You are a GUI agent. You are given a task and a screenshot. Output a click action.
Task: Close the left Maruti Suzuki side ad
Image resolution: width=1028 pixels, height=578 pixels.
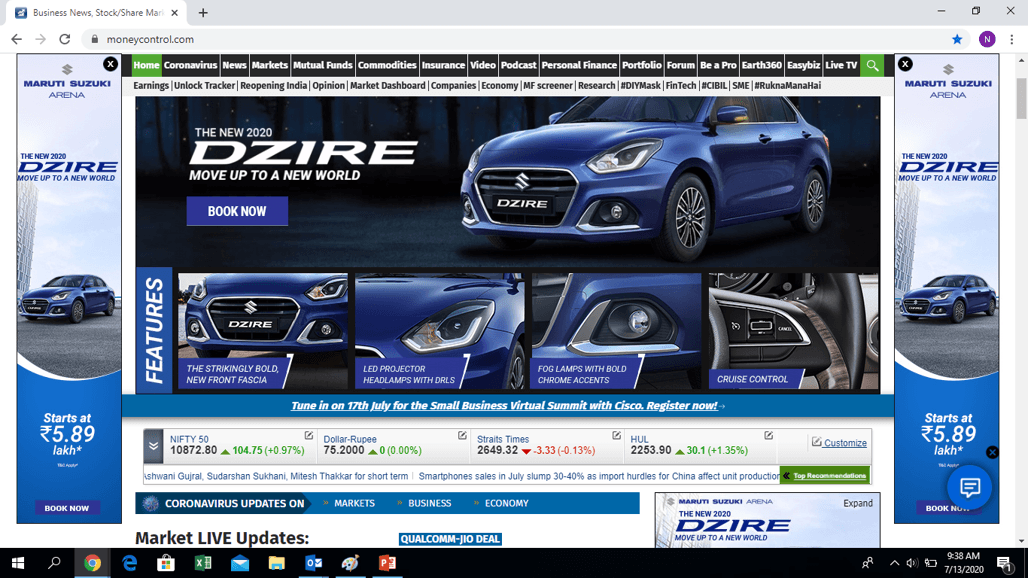click(x=110, y=64)
